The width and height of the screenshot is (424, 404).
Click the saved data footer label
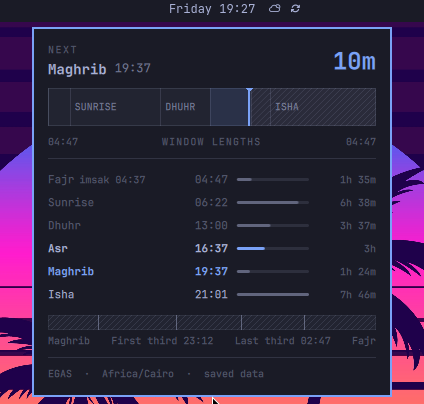click(x=234, y=374)
